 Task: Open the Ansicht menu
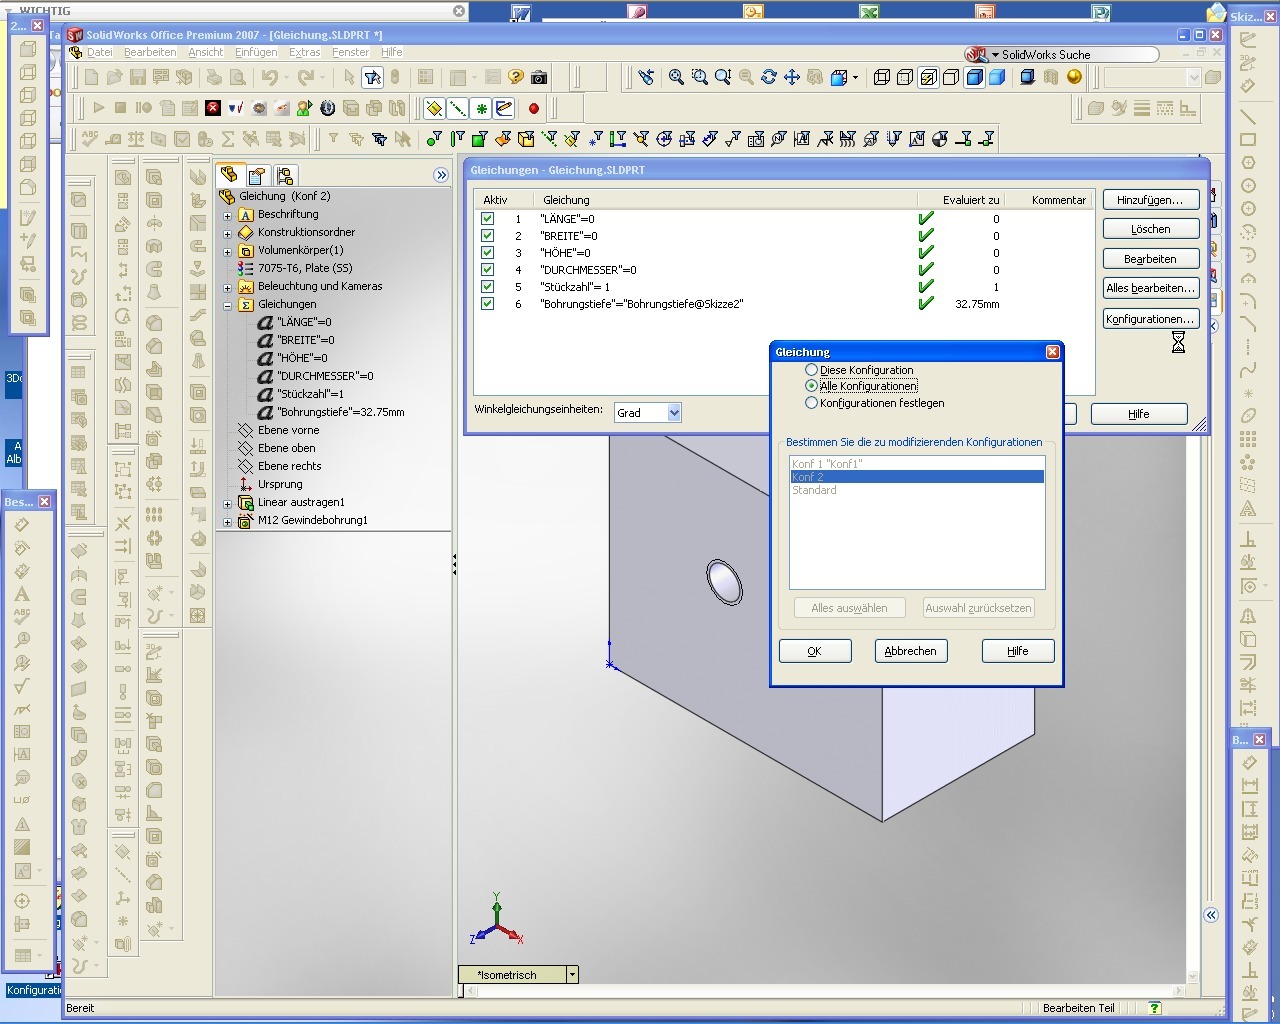coord(205,52)
